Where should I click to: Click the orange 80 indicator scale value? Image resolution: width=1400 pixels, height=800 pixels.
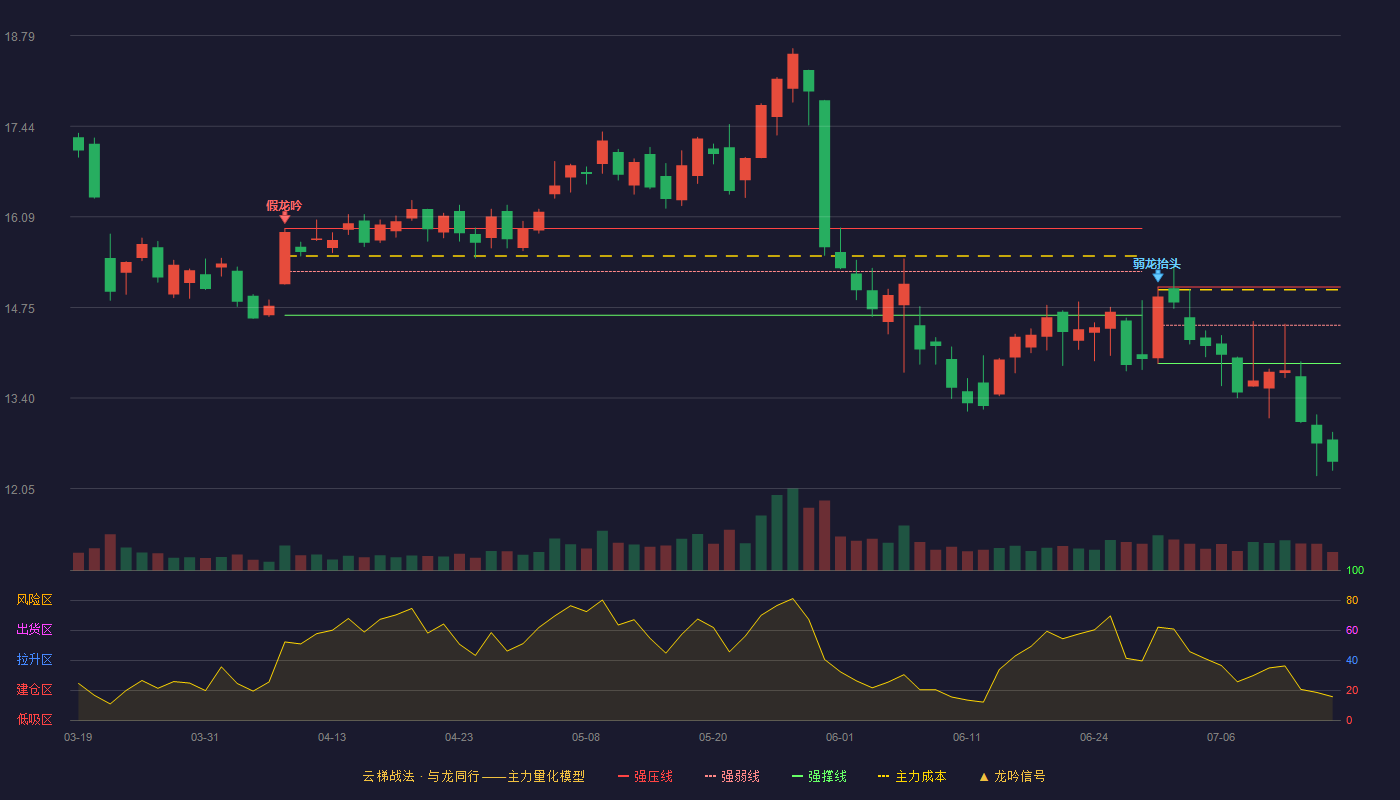(1352, 600)
